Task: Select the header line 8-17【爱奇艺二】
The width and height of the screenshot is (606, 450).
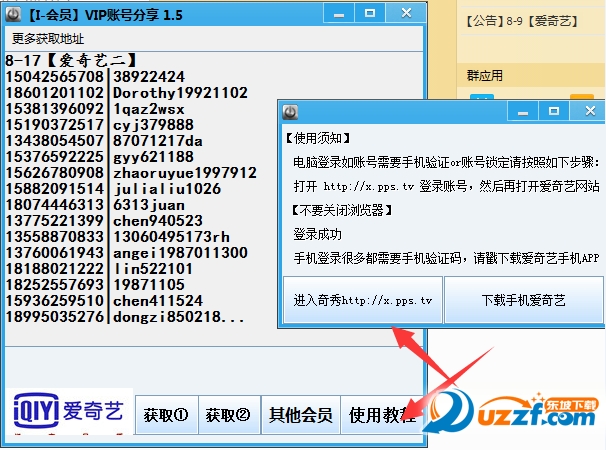Action: 71,60
